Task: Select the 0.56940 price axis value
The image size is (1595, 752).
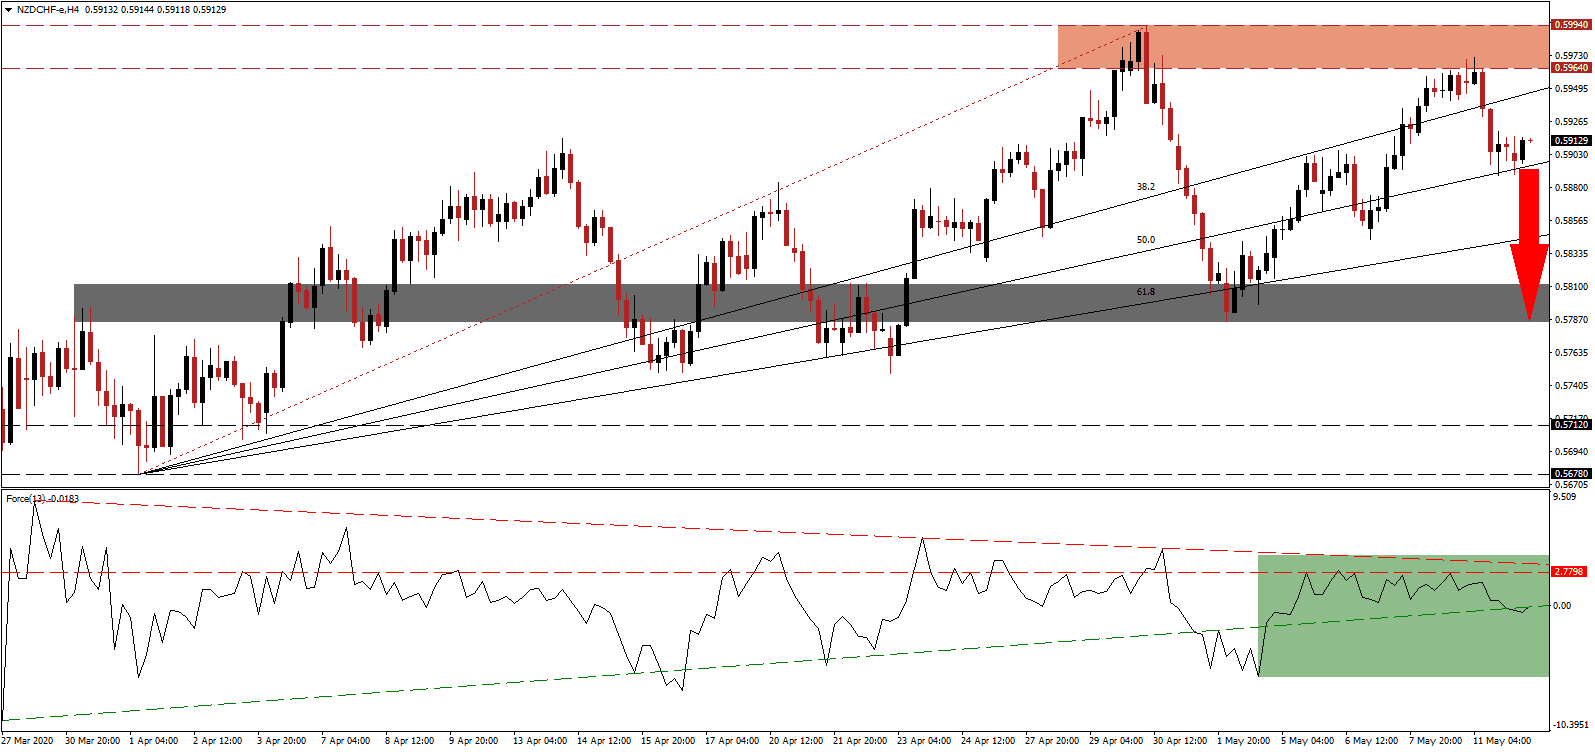Action: click(1573, 452)
